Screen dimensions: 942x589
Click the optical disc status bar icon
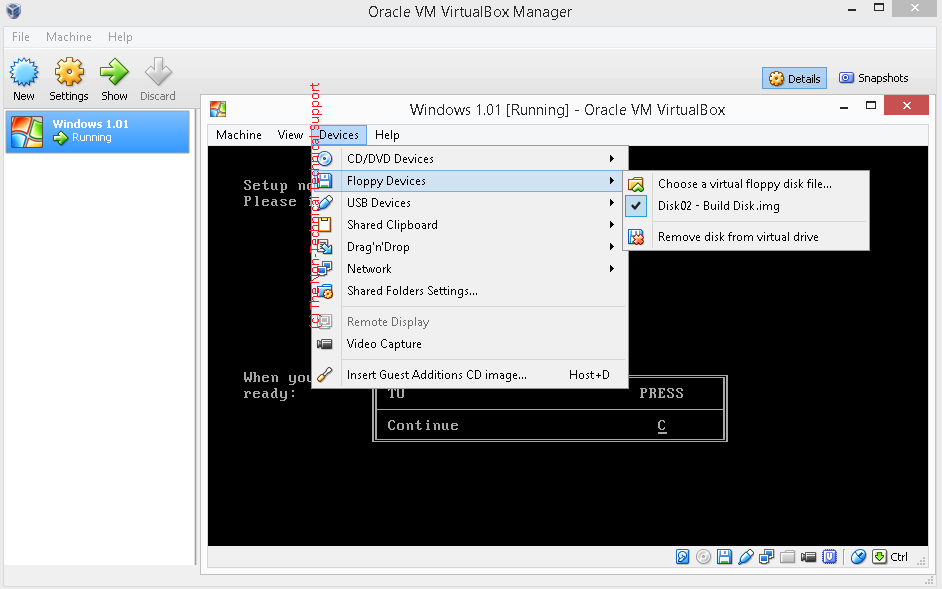[x=703, y=557]
